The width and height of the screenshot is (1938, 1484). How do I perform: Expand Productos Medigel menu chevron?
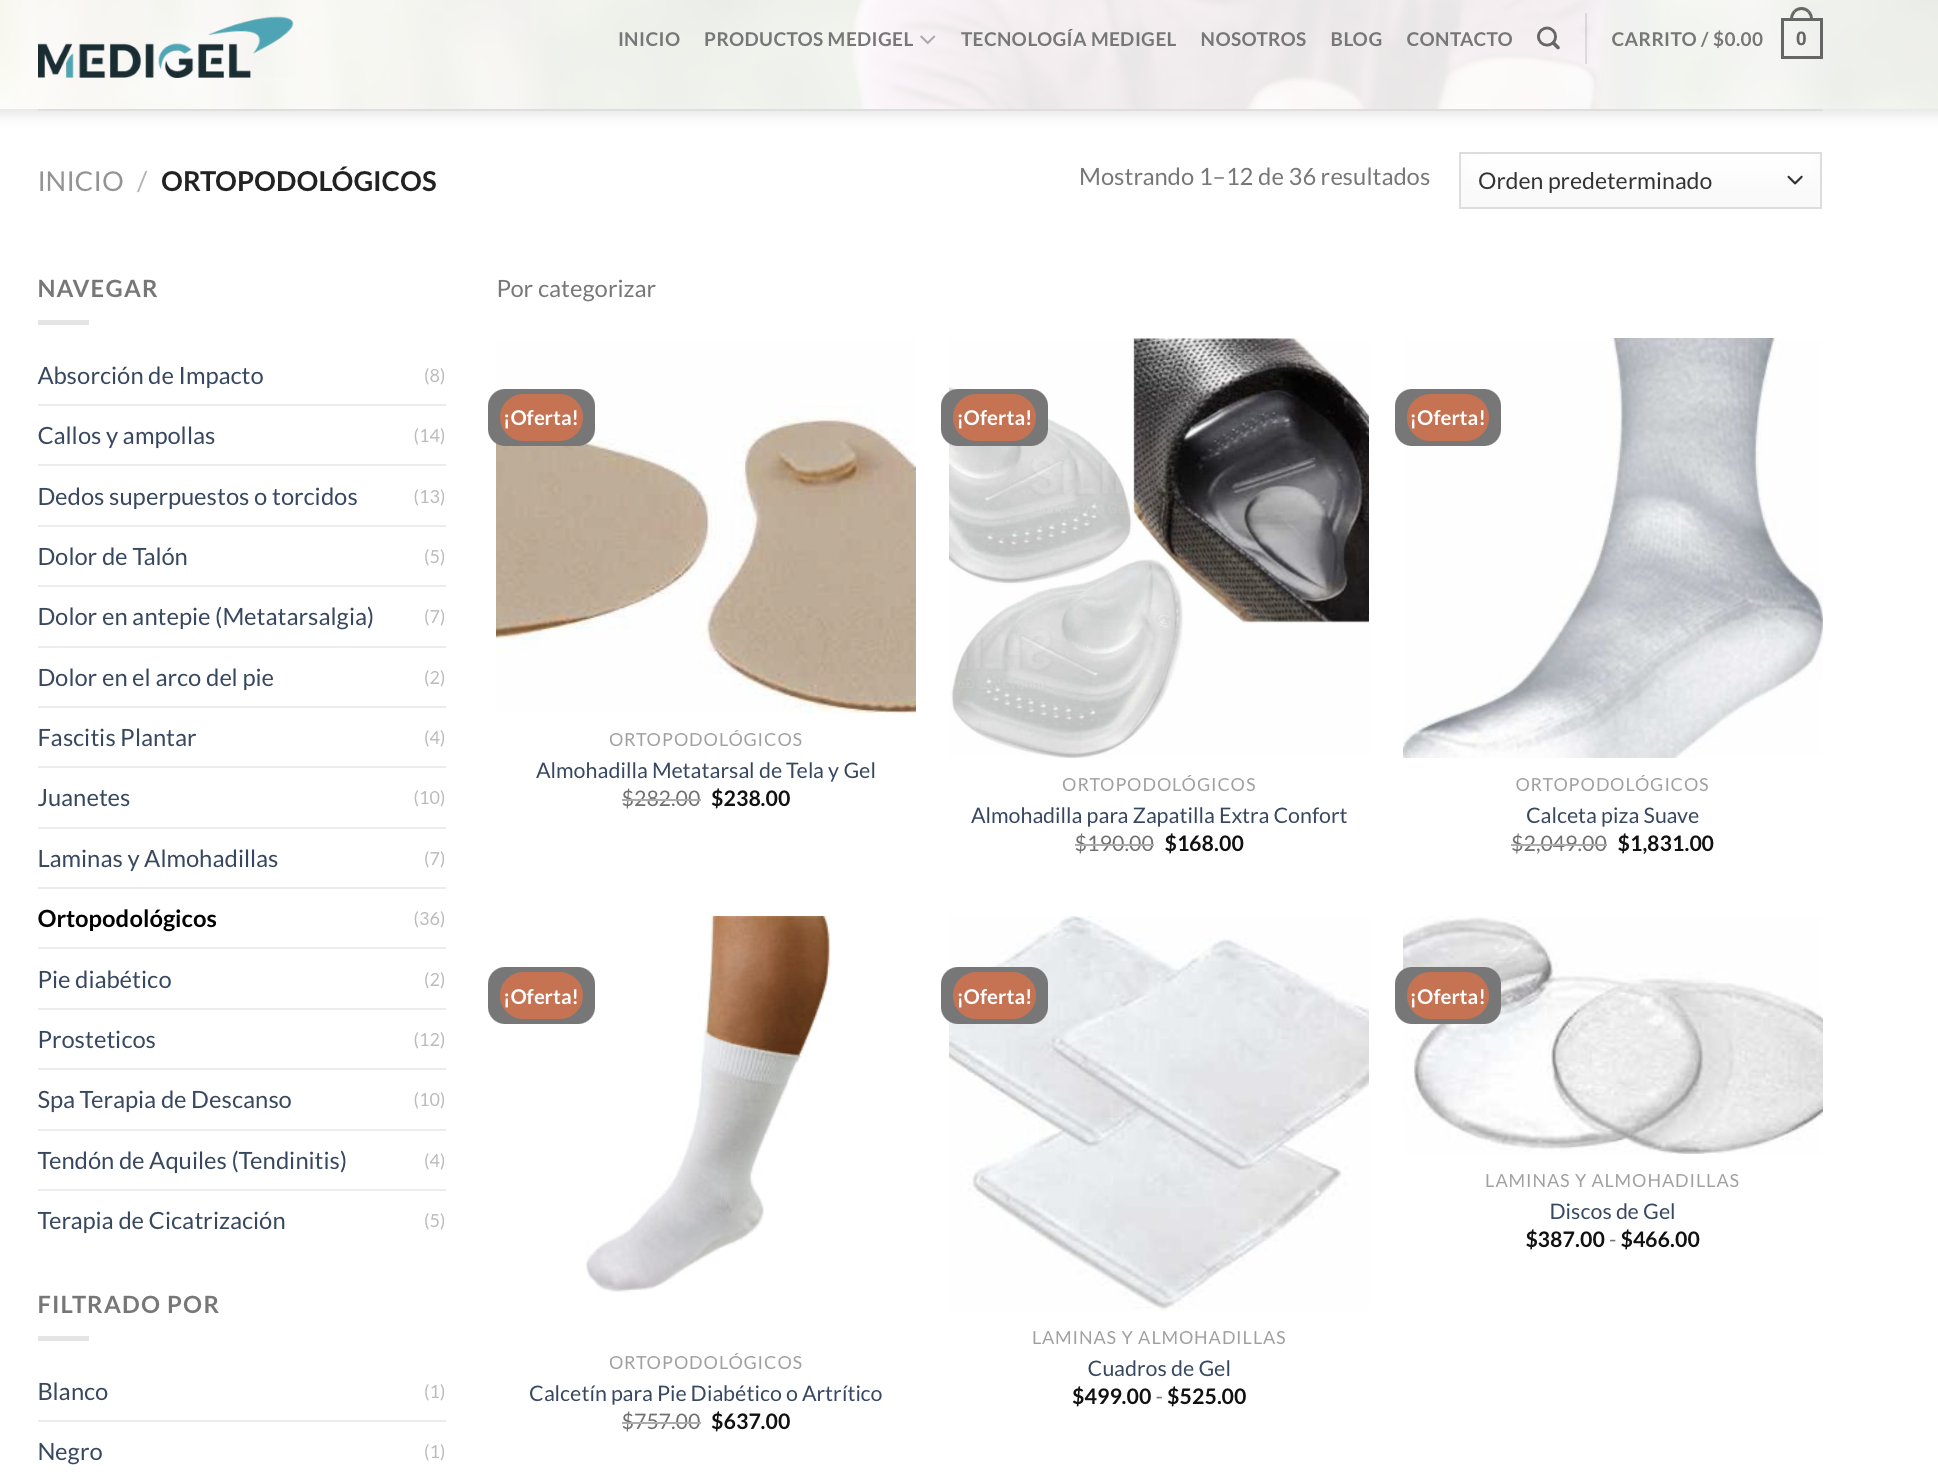928,40
